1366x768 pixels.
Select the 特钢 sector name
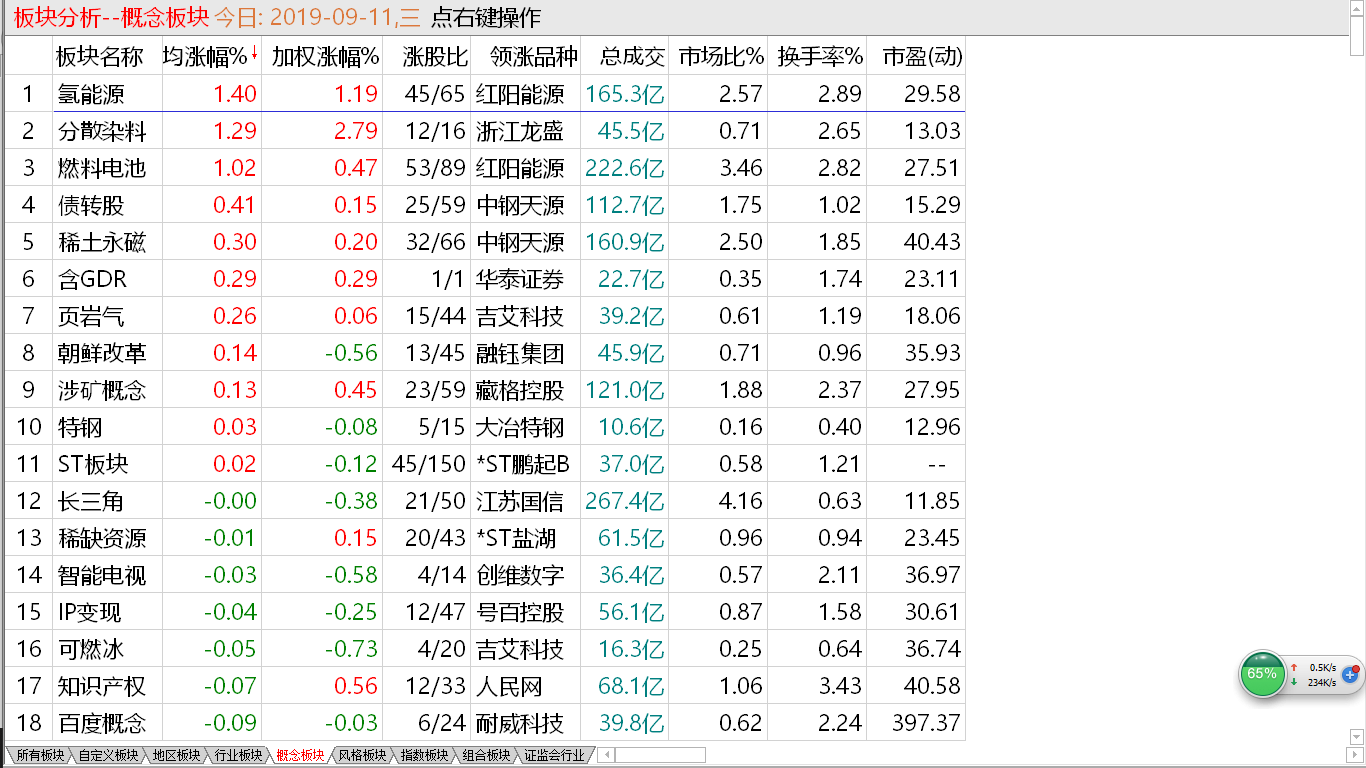click(79, 427)
